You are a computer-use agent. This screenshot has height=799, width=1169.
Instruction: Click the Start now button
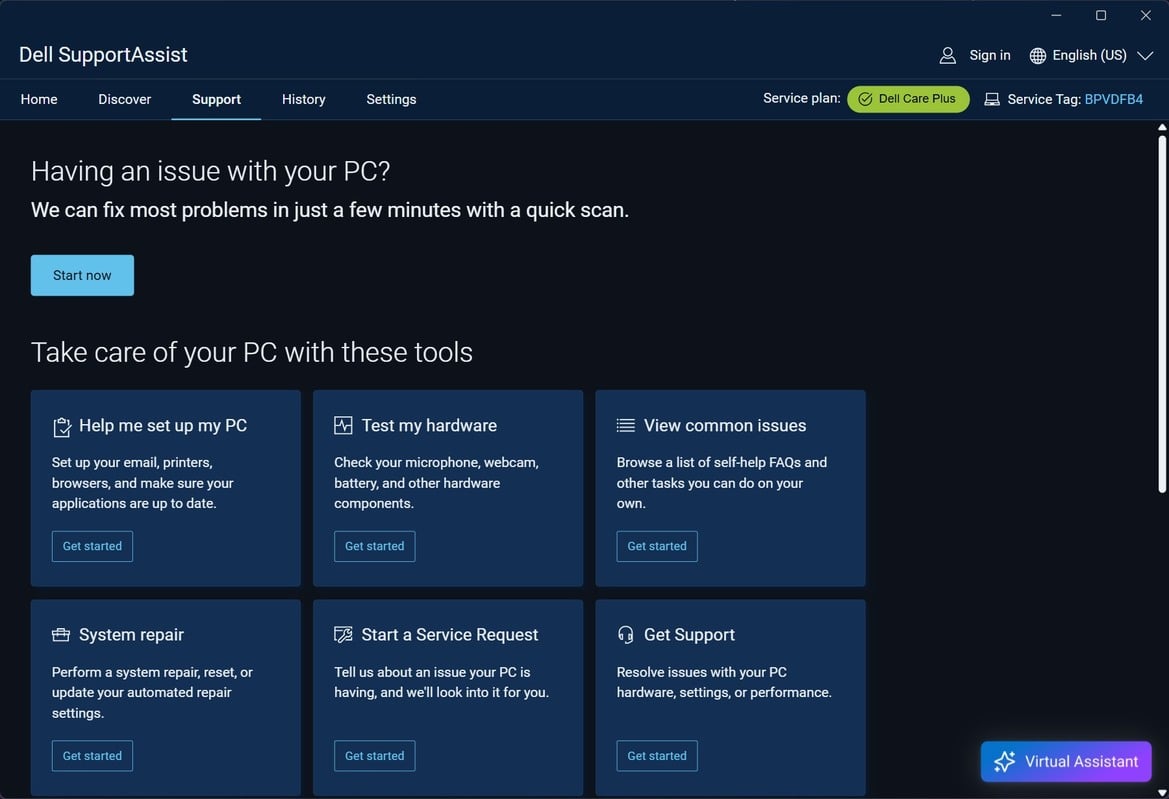pyautogui.click(x=82, y=275)
